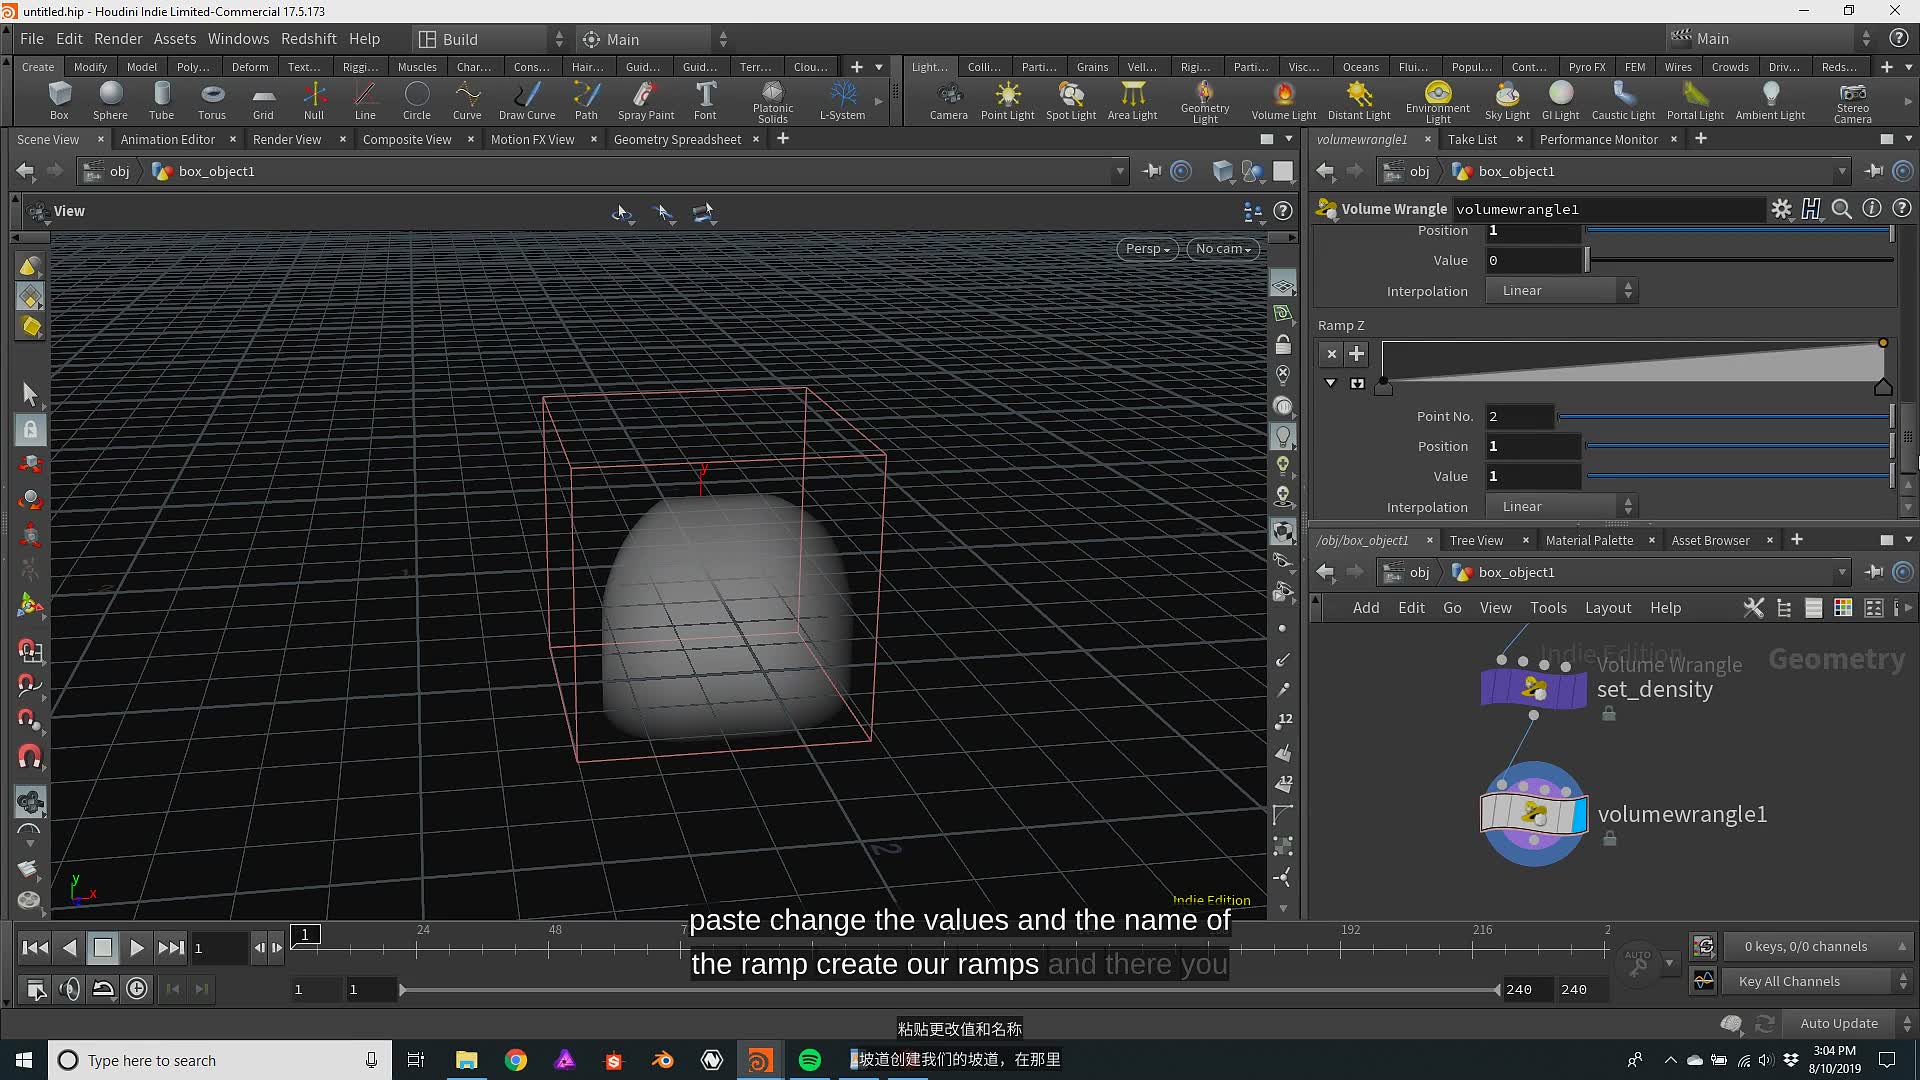This screenshot has width=1920, height=1080.
Task: Add a Volume Light from the shelf
Action: (x=1284, y=101)
